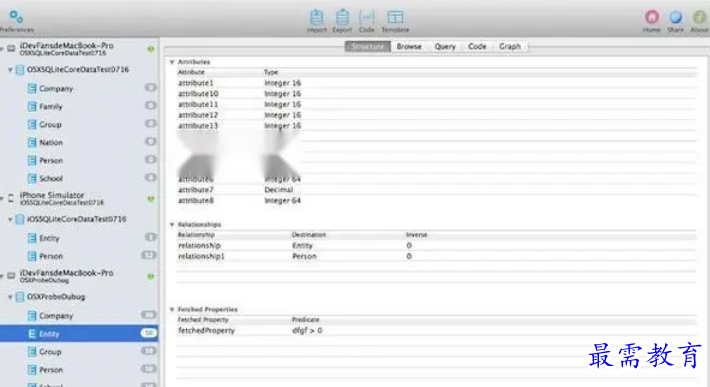710x387 pixels.
Task: Select the attribute11 row
Action: coord(437,104)
